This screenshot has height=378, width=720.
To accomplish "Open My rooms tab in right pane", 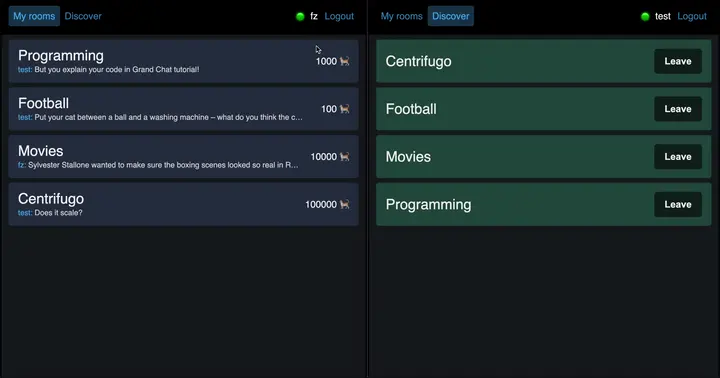I will (401, 16).
